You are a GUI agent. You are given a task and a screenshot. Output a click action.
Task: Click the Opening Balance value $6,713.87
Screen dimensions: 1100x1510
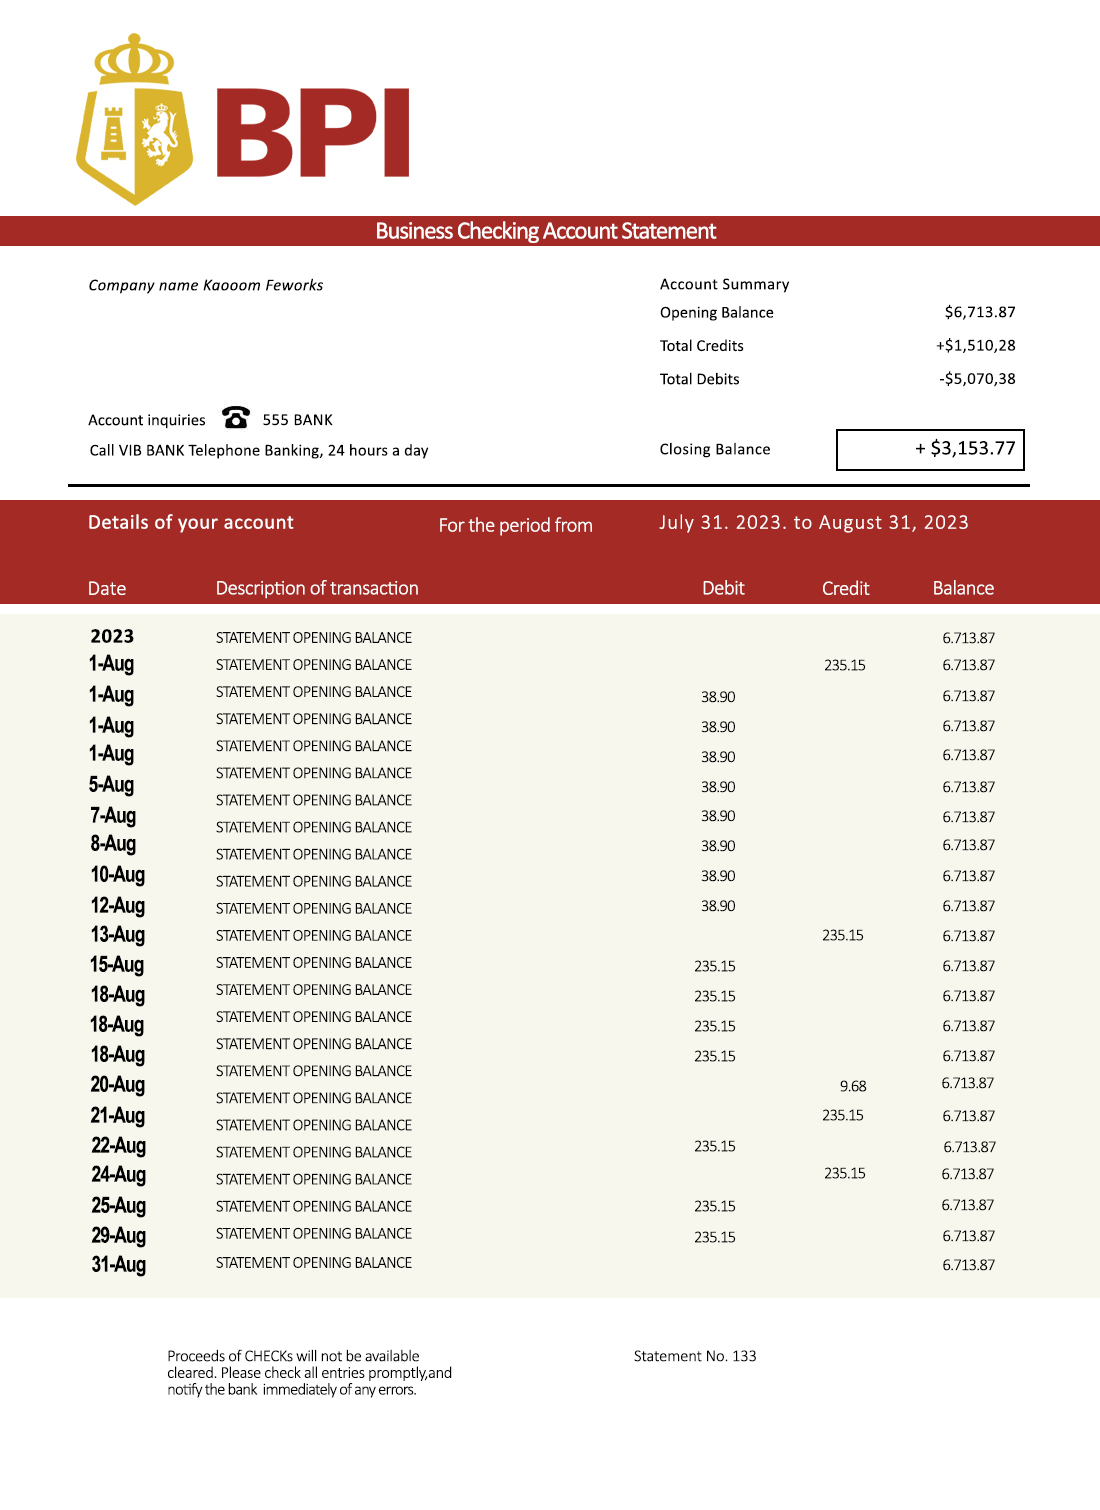tap(979, 312)
